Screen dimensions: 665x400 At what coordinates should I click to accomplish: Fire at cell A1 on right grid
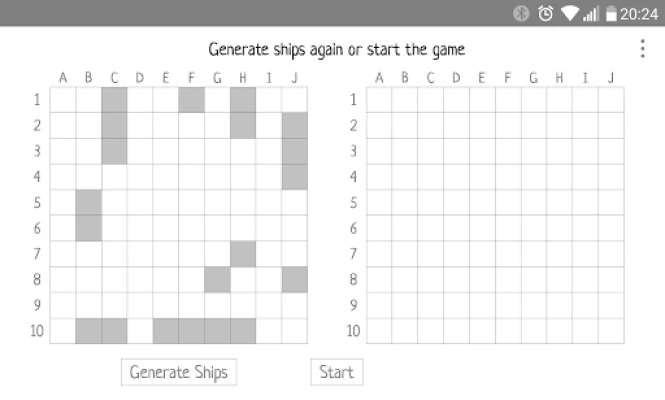[379, 100]
